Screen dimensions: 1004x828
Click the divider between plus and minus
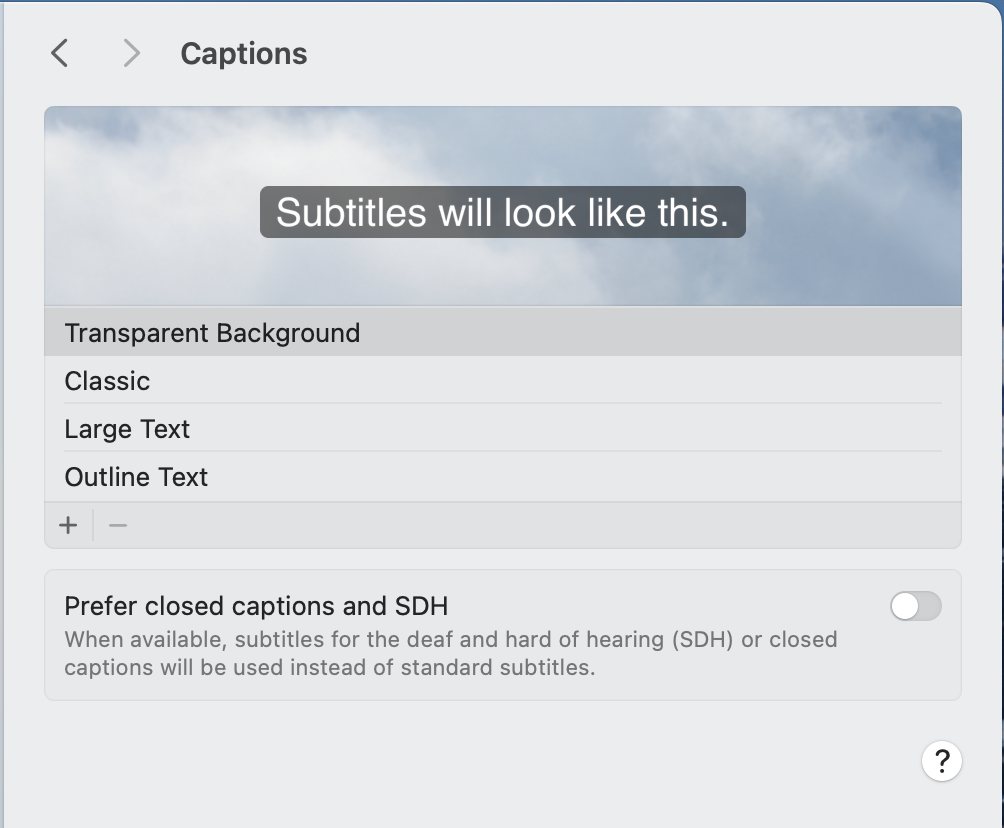pos(93,525)
